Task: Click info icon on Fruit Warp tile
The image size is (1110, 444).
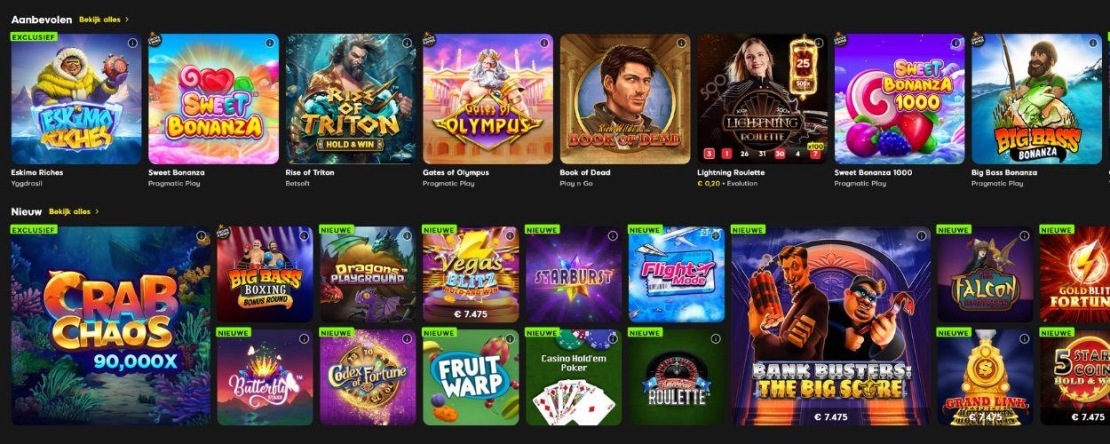Action: pos(510,338)
